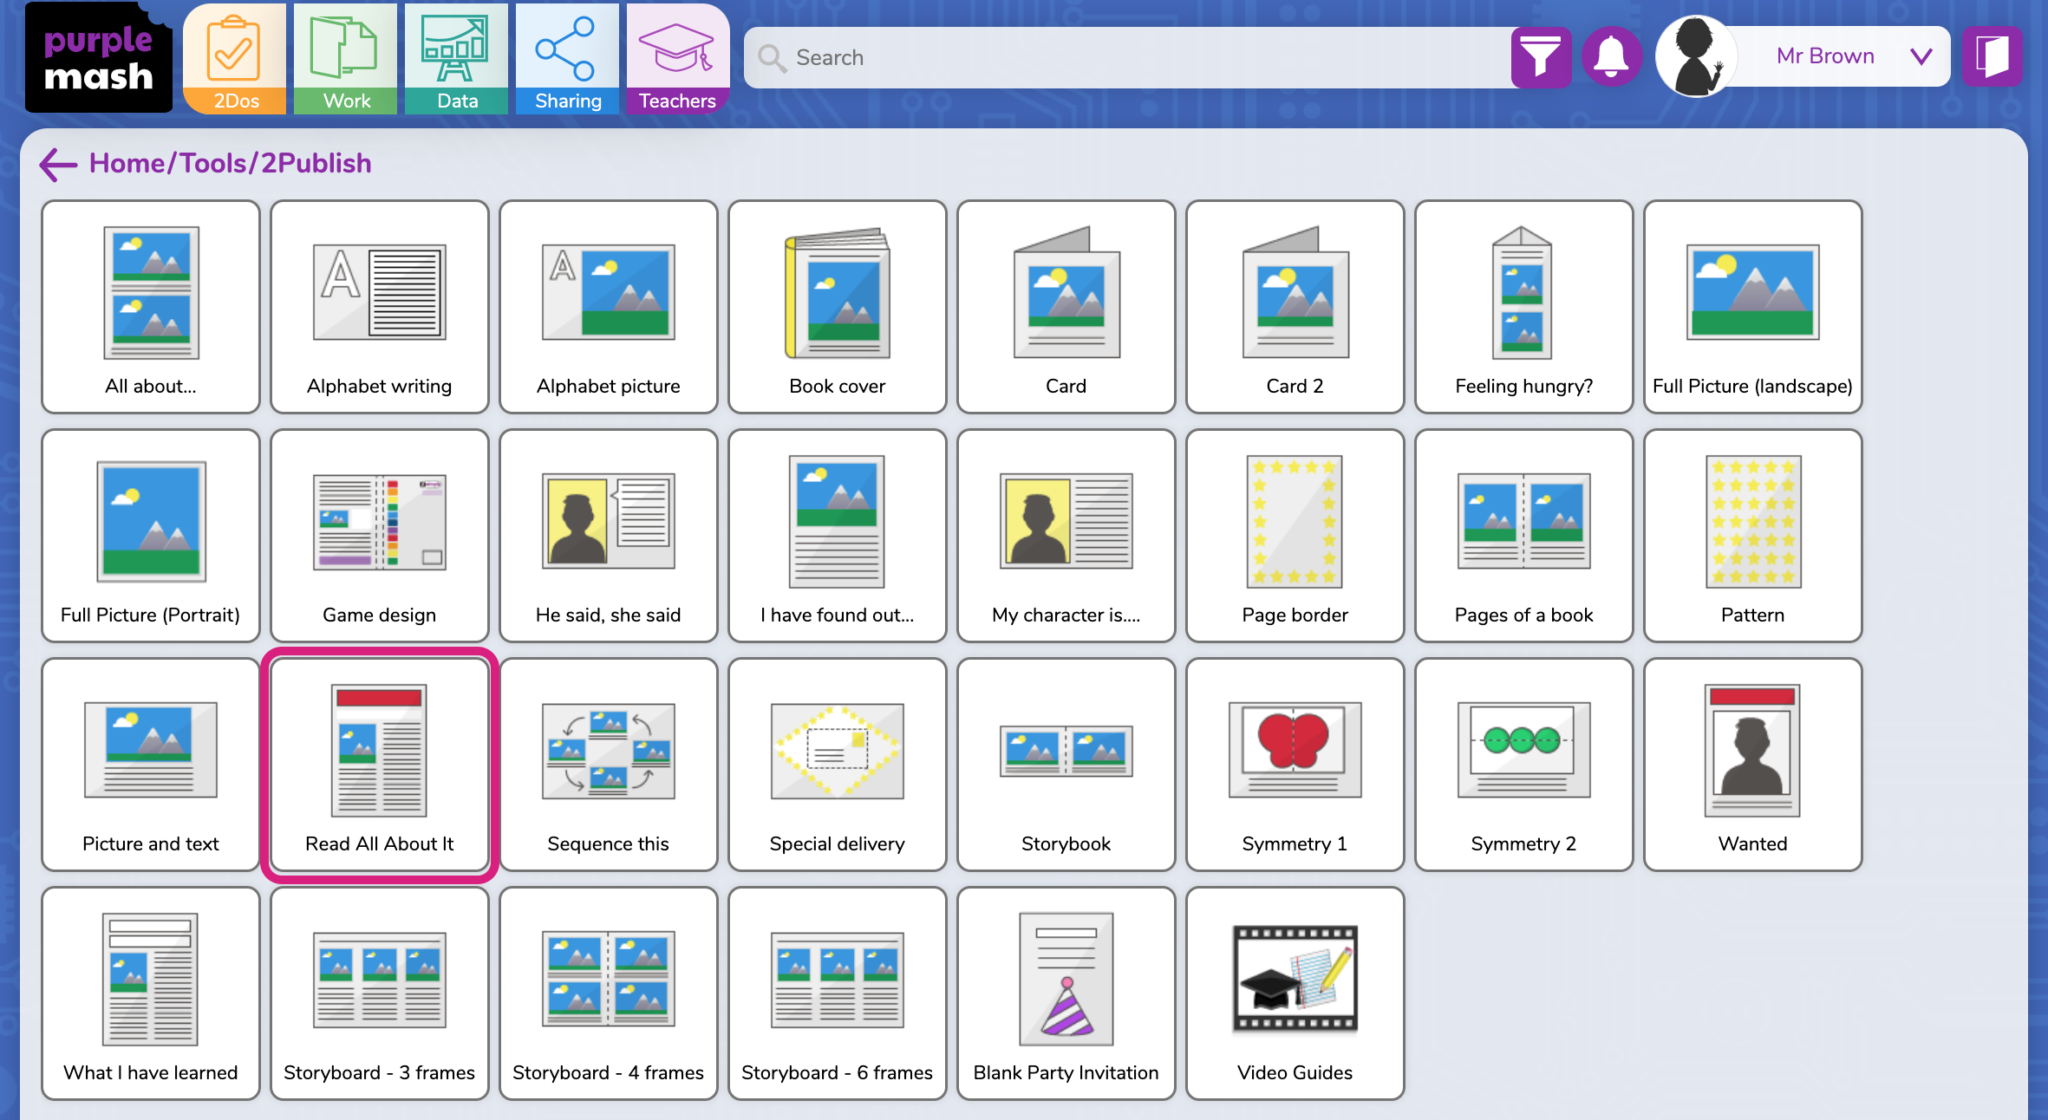2048x1120 pixels.
Task: Open the Video Guides tile
Action: coord(1294,993)
